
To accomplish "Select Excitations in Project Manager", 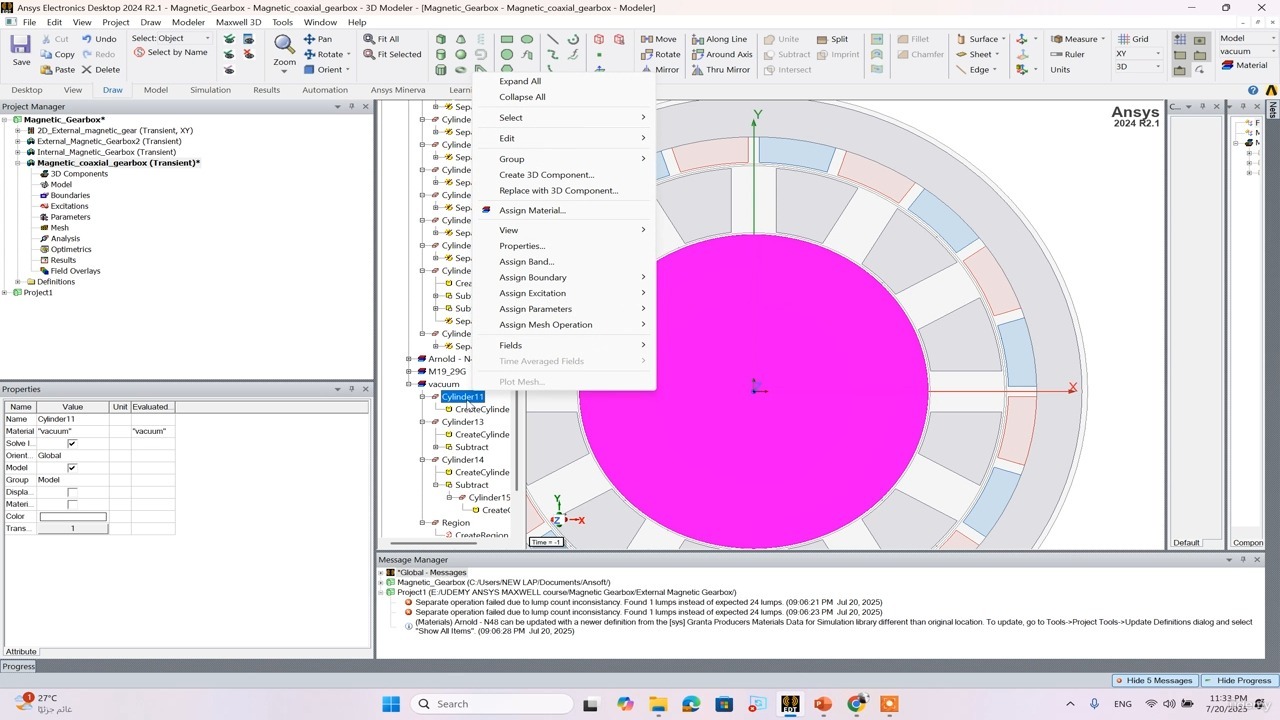I will [69, 206].
